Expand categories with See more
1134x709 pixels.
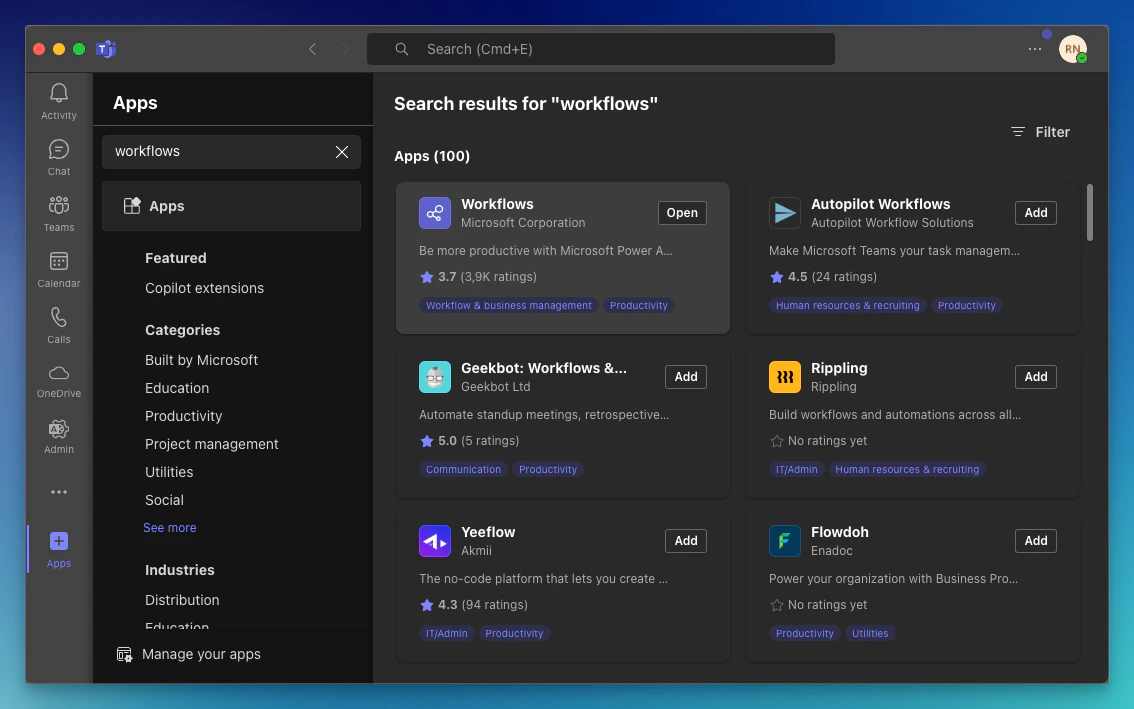click(x=169, y=528)
